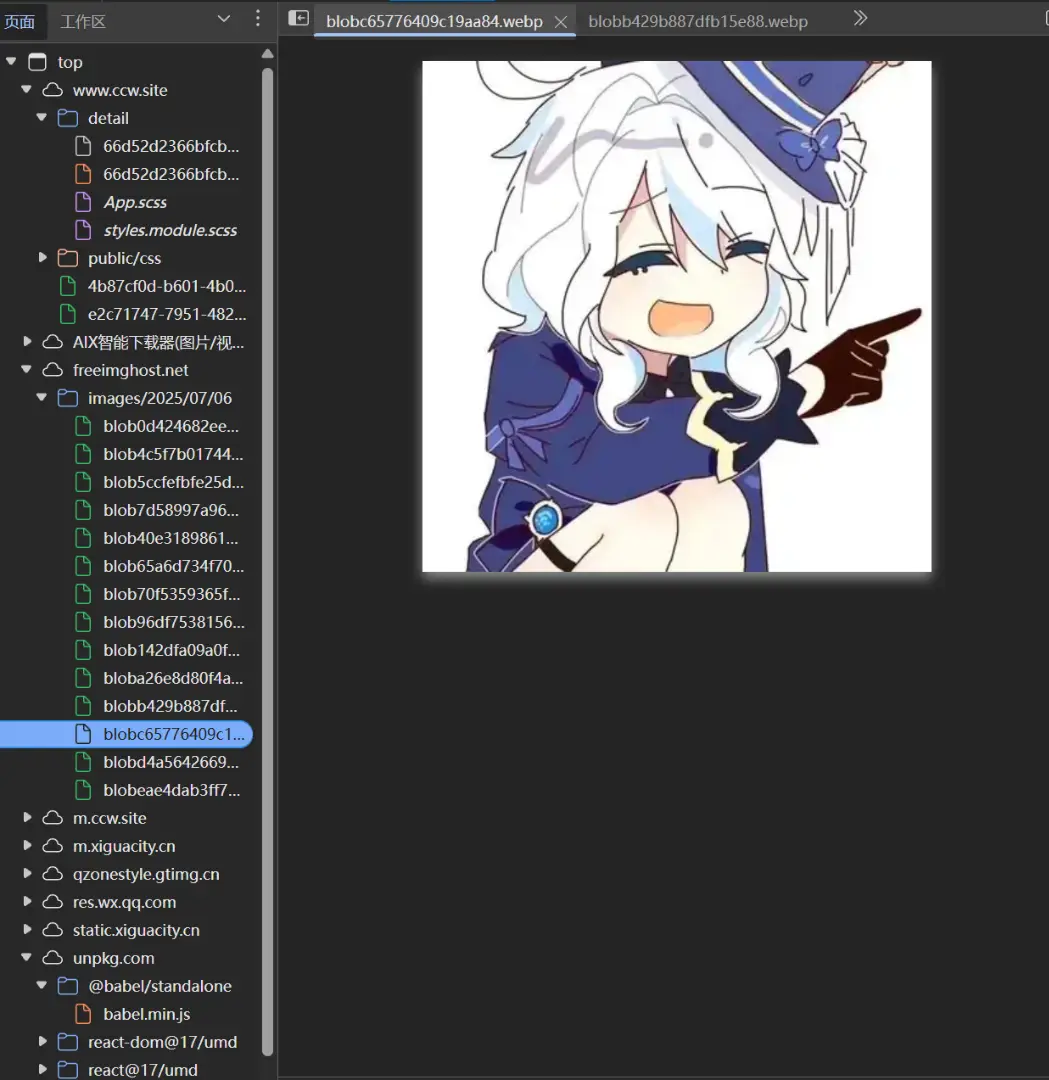Click the scrollbar up arrow in navigator
Viewport: 1049px width, 1080px height.
point(268,54)
